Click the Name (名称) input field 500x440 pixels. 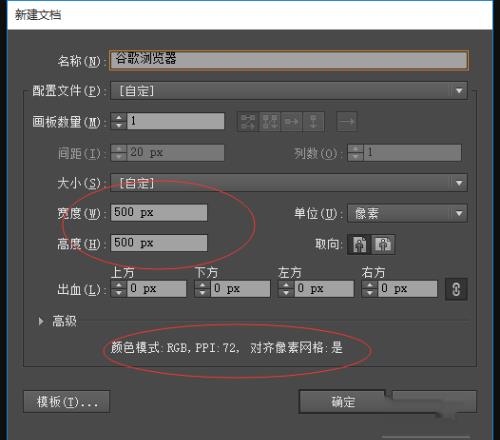pos(289,60)
